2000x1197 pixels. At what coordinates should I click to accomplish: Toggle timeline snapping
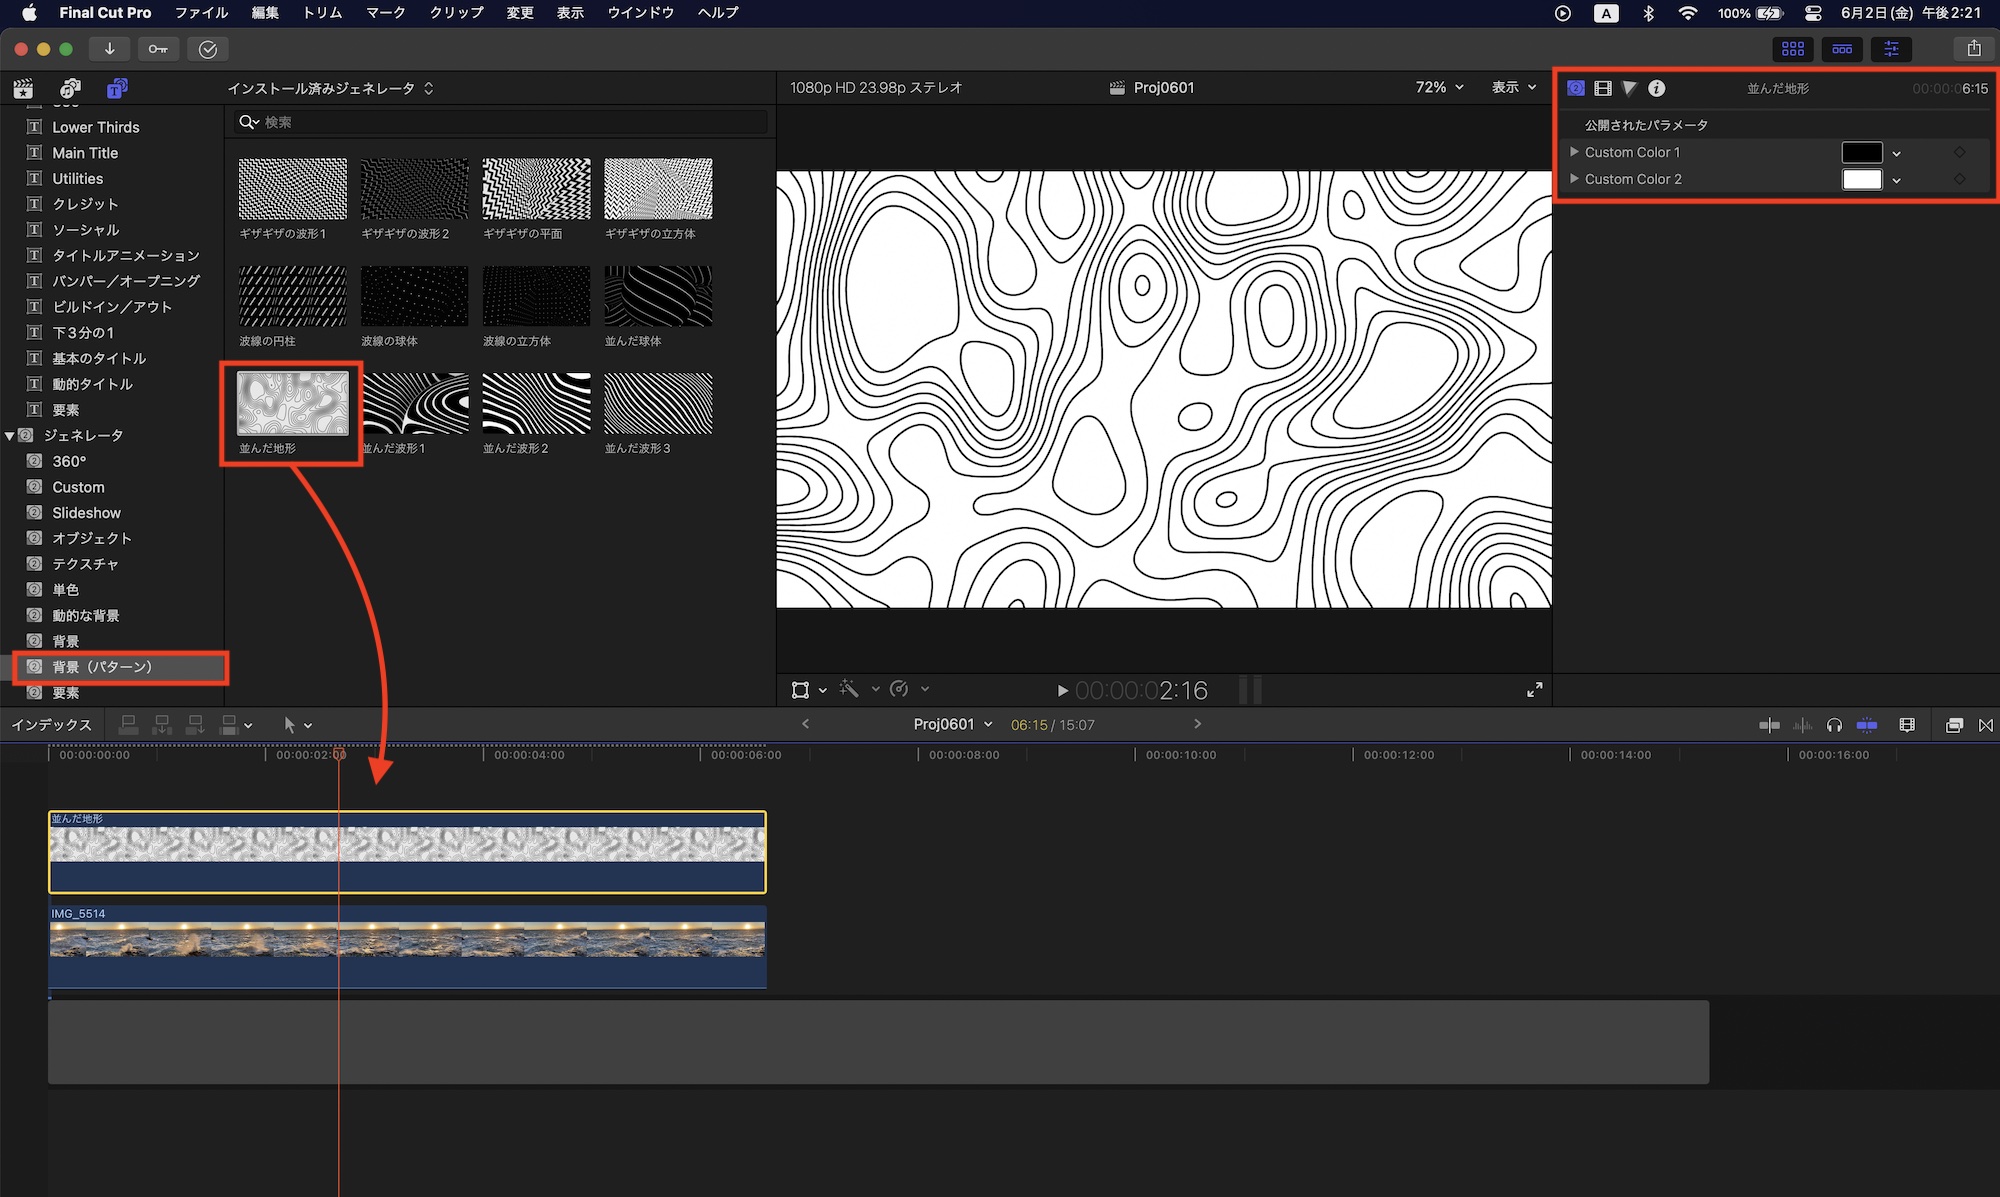pyautogui.click(x=1867, y=725)
